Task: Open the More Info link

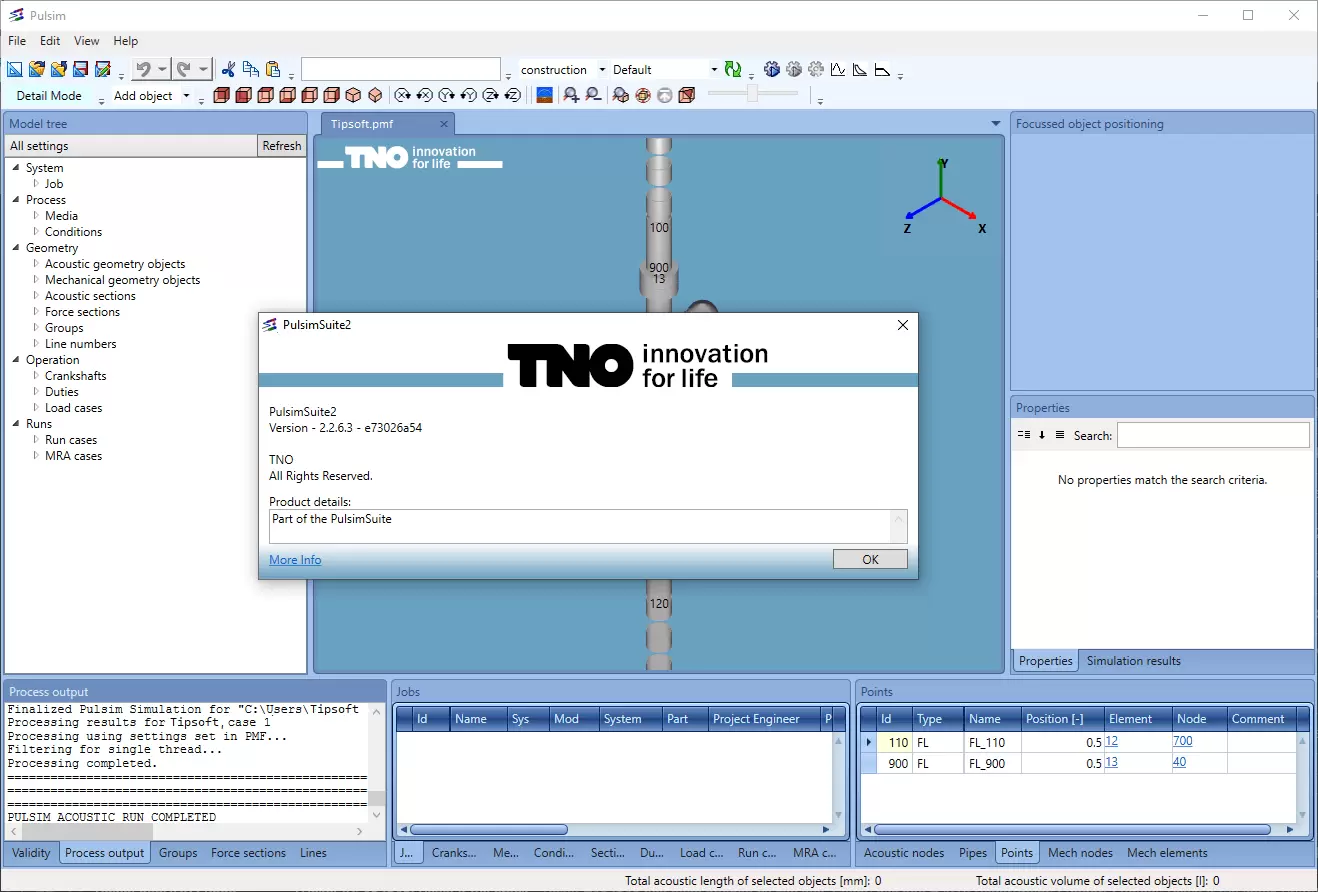Action: click(x=295, y=560)
